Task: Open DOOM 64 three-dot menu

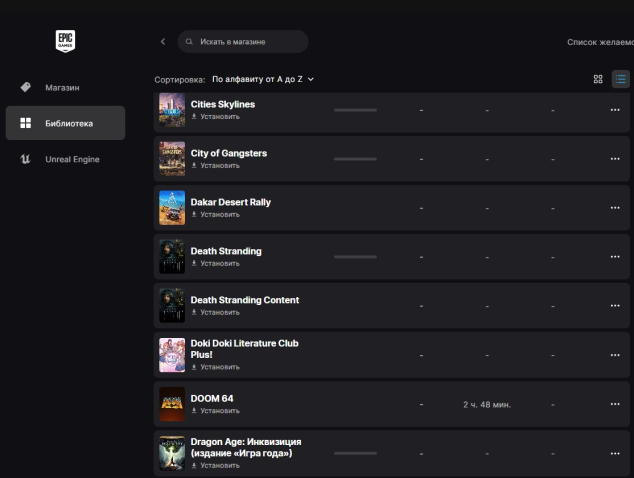Action: coord(615,404)
